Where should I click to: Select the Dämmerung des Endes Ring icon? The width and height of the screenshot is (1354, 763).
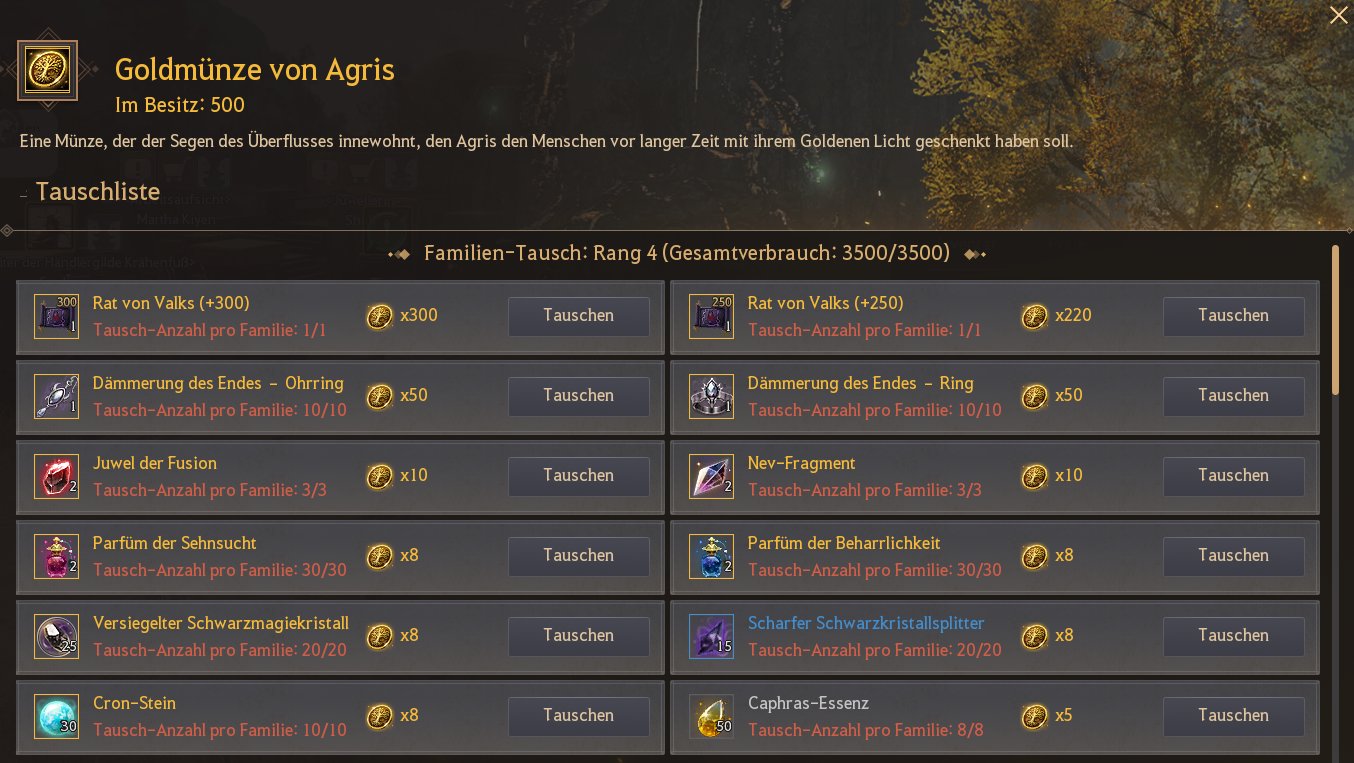(x=711, y=396)
